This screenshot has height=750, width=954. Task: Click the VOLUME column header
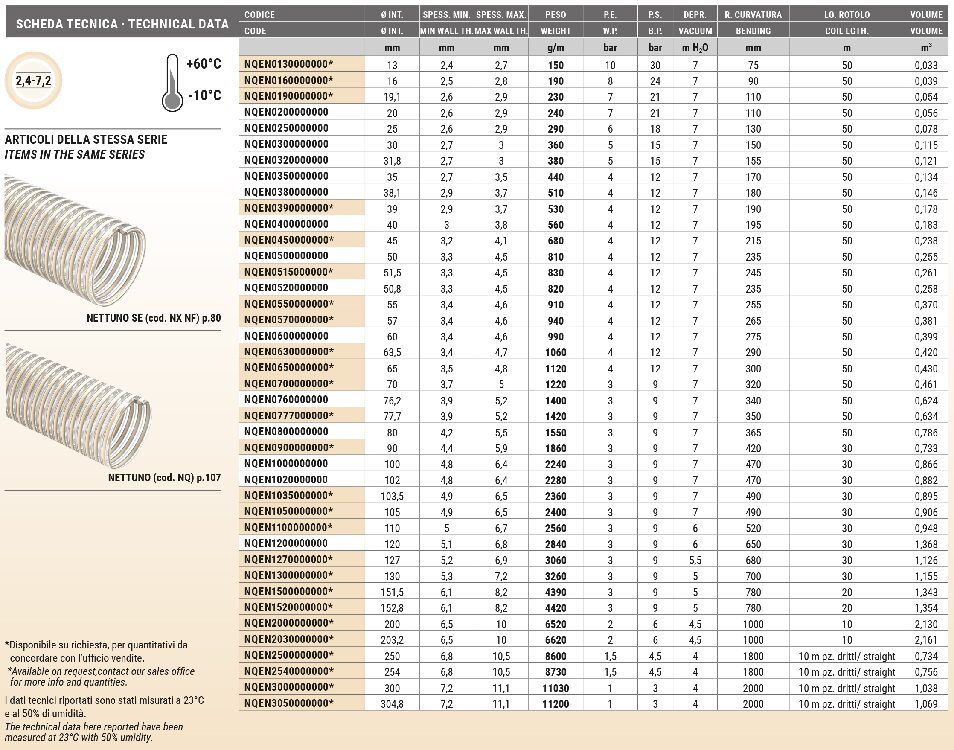tap(926, 15)
